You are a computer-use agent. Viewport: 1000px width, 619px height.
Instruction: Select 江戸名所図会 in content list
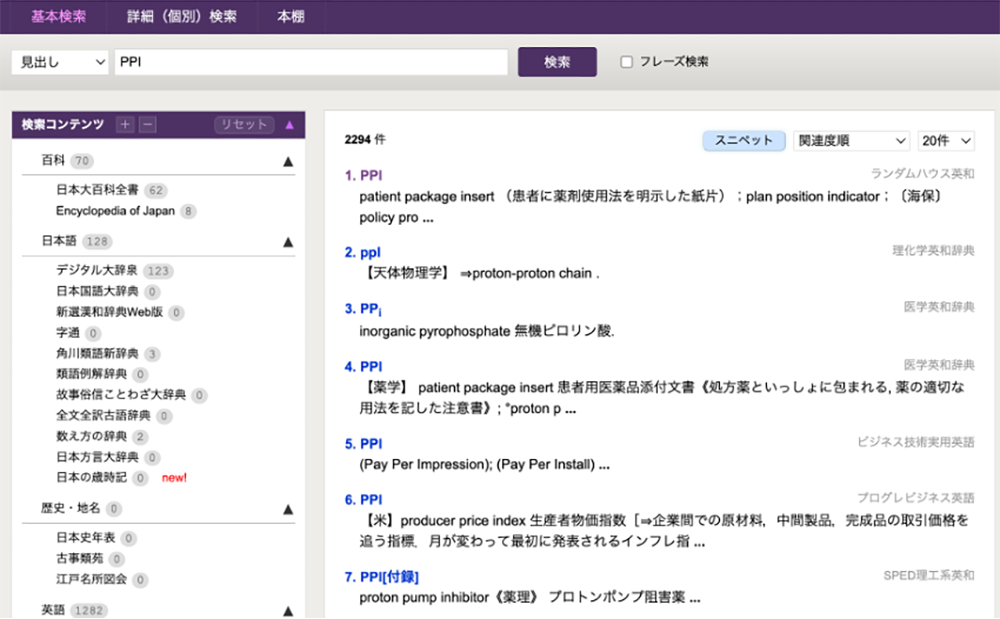point(91,579)
